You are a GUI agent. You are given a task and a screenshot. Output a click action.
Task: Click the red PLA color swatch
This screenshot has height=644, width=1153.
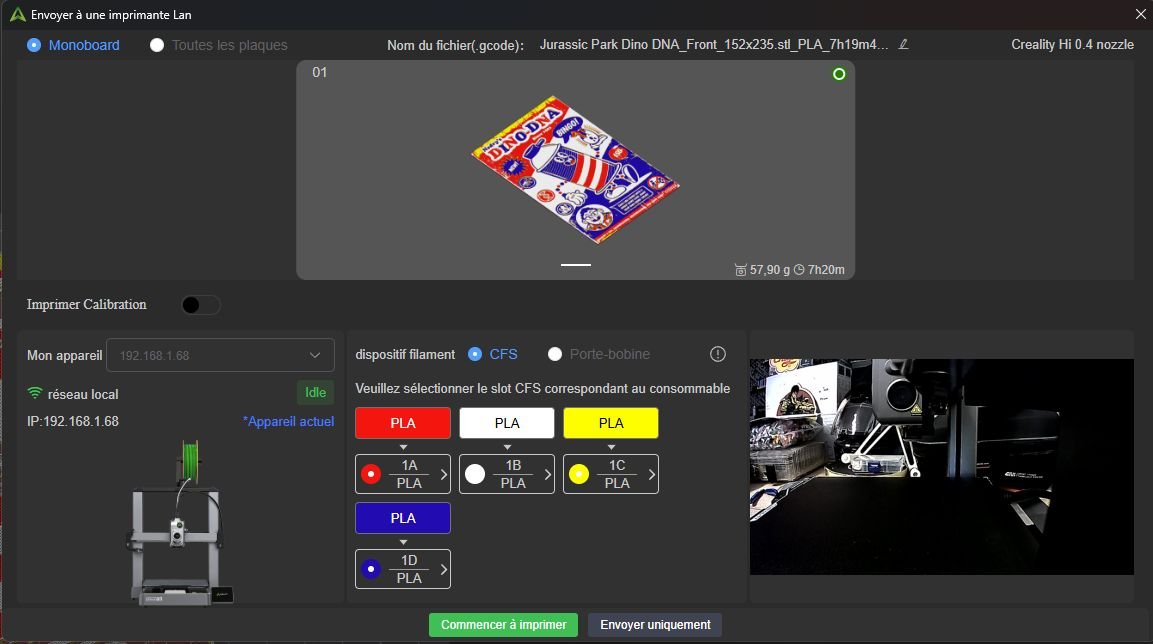(x=403, y=423)
